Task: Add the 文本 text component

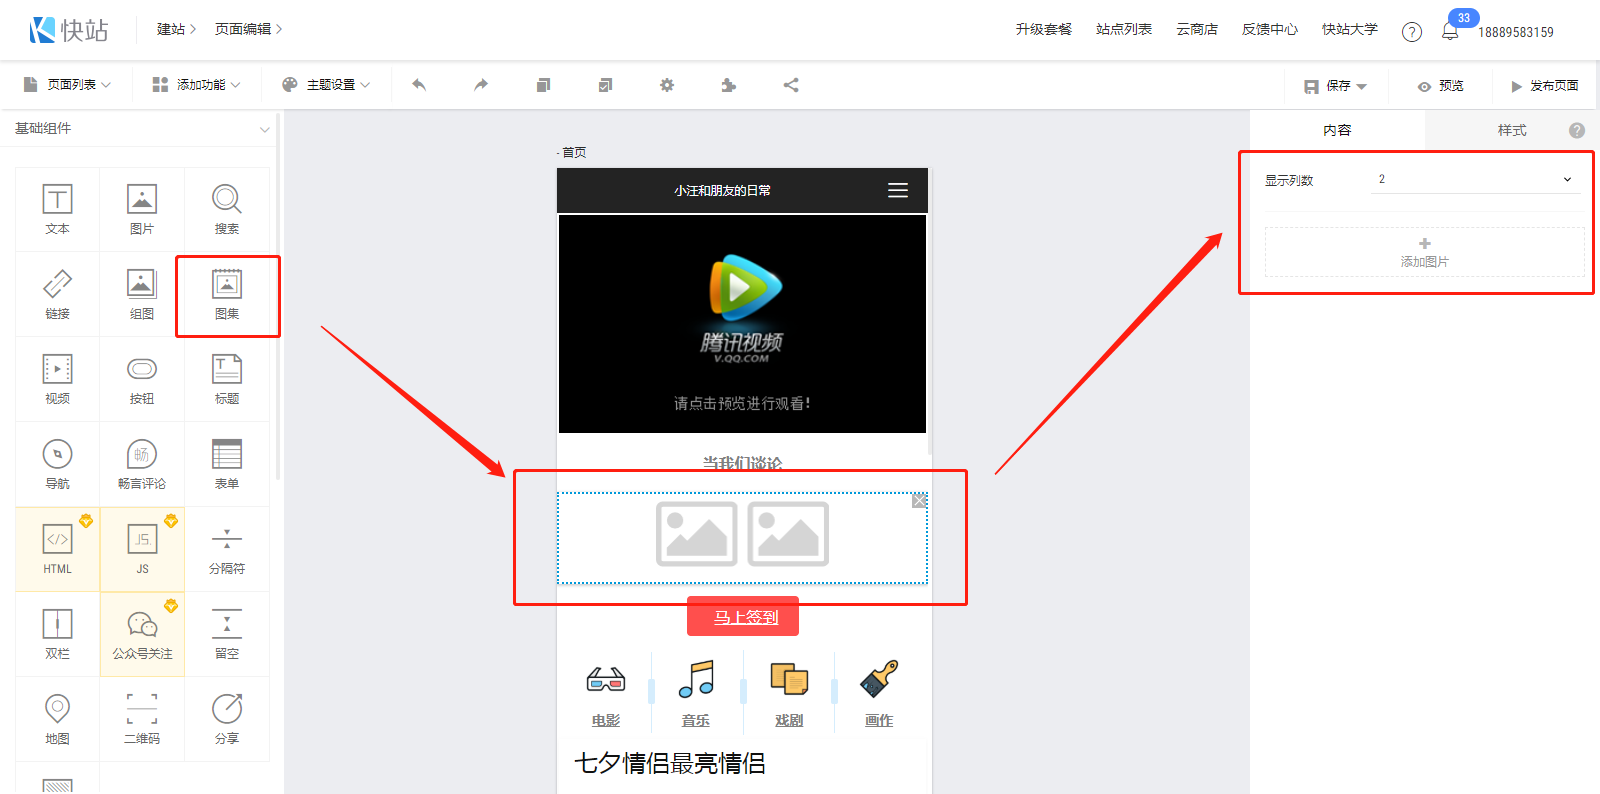Action: [x=57, y=209]
